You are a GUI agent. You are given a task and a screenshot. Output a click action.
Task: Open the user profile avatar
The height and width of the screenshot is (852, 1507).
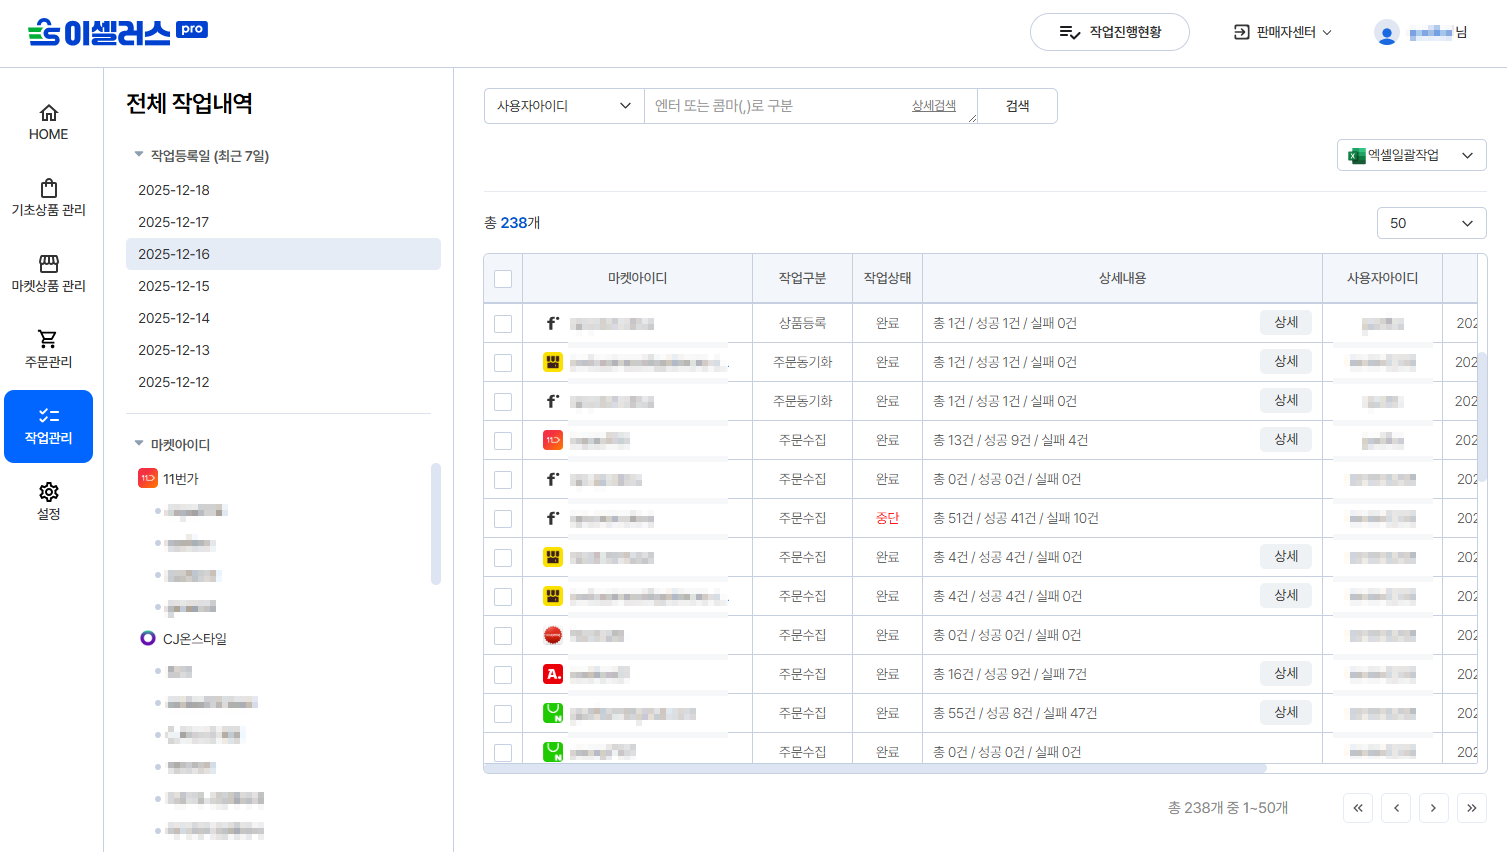click(1386, 33)
